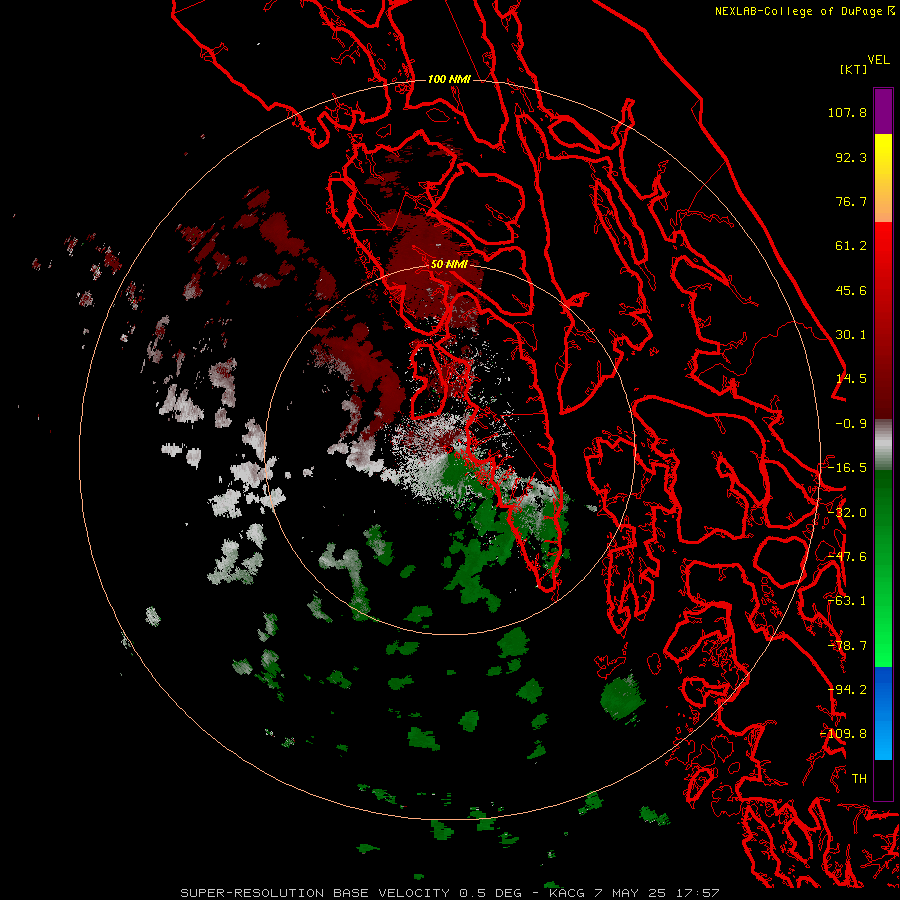Click the 100 NMI range ring label
900x900 pixels.
coord(449,79)
